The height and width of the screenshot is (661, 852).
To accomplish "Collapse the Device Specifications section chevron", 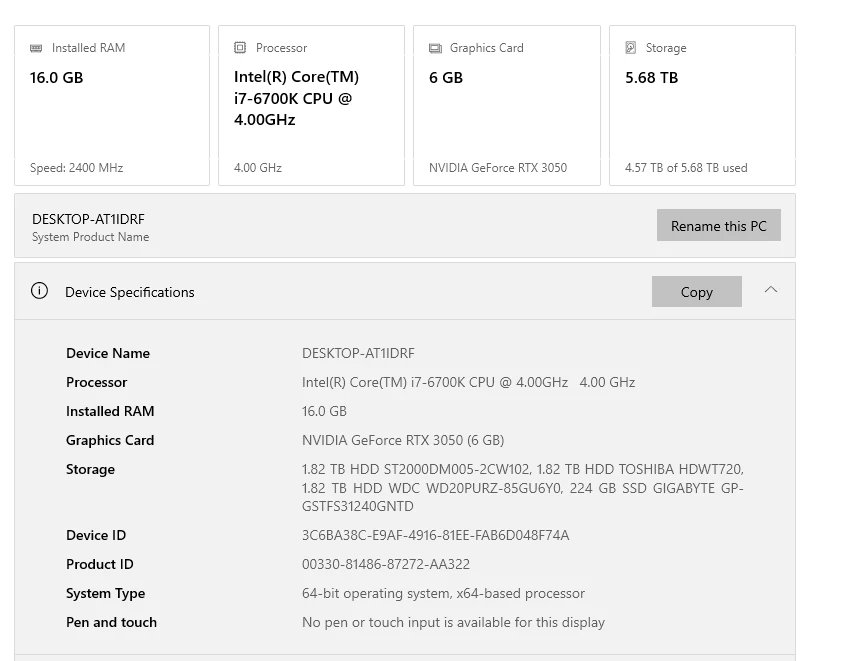I will click(x=770, y=290).
